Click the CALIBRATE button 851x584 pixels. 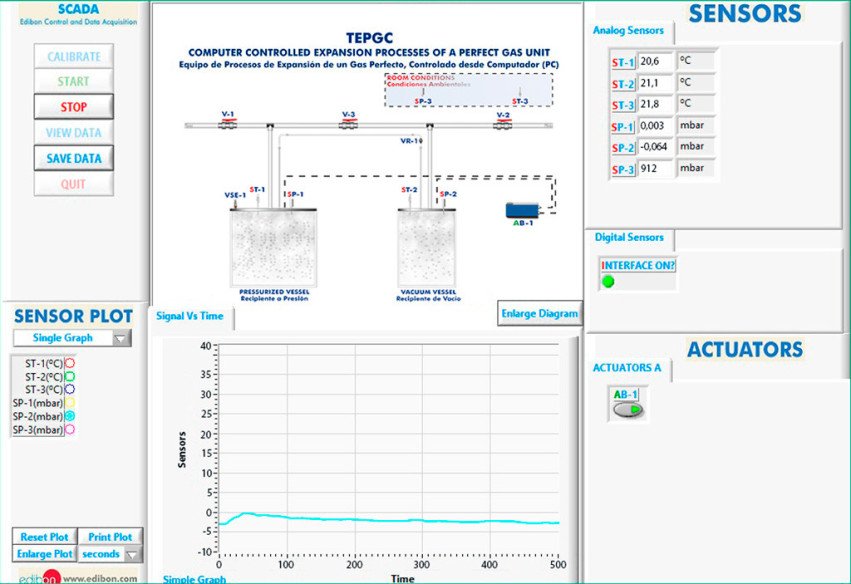coord(74,56)
